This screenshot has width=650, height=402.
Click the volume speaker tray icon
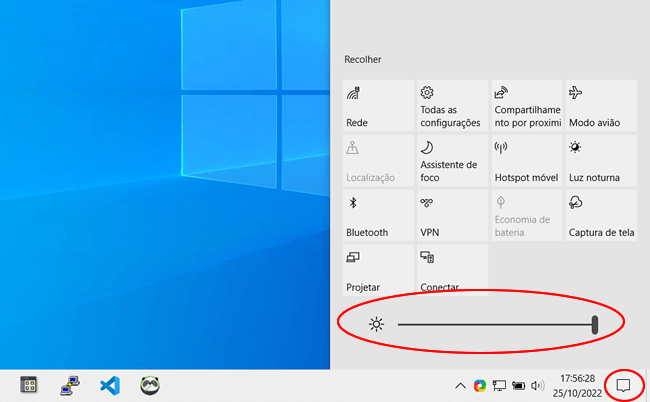tap(537, 385)
